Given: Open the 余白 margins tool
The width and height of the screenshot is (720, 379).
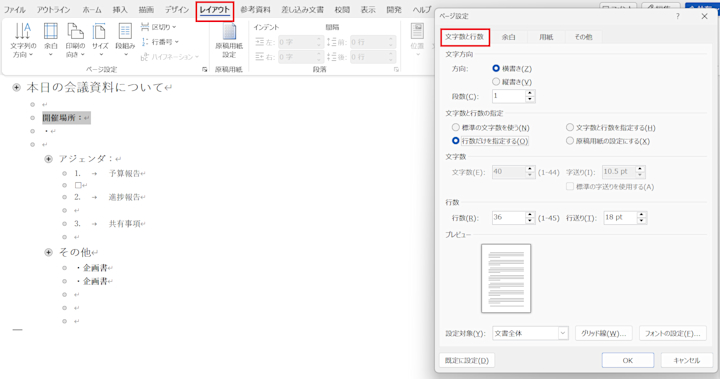Looking at the screenshot, I should click(51, 40).
